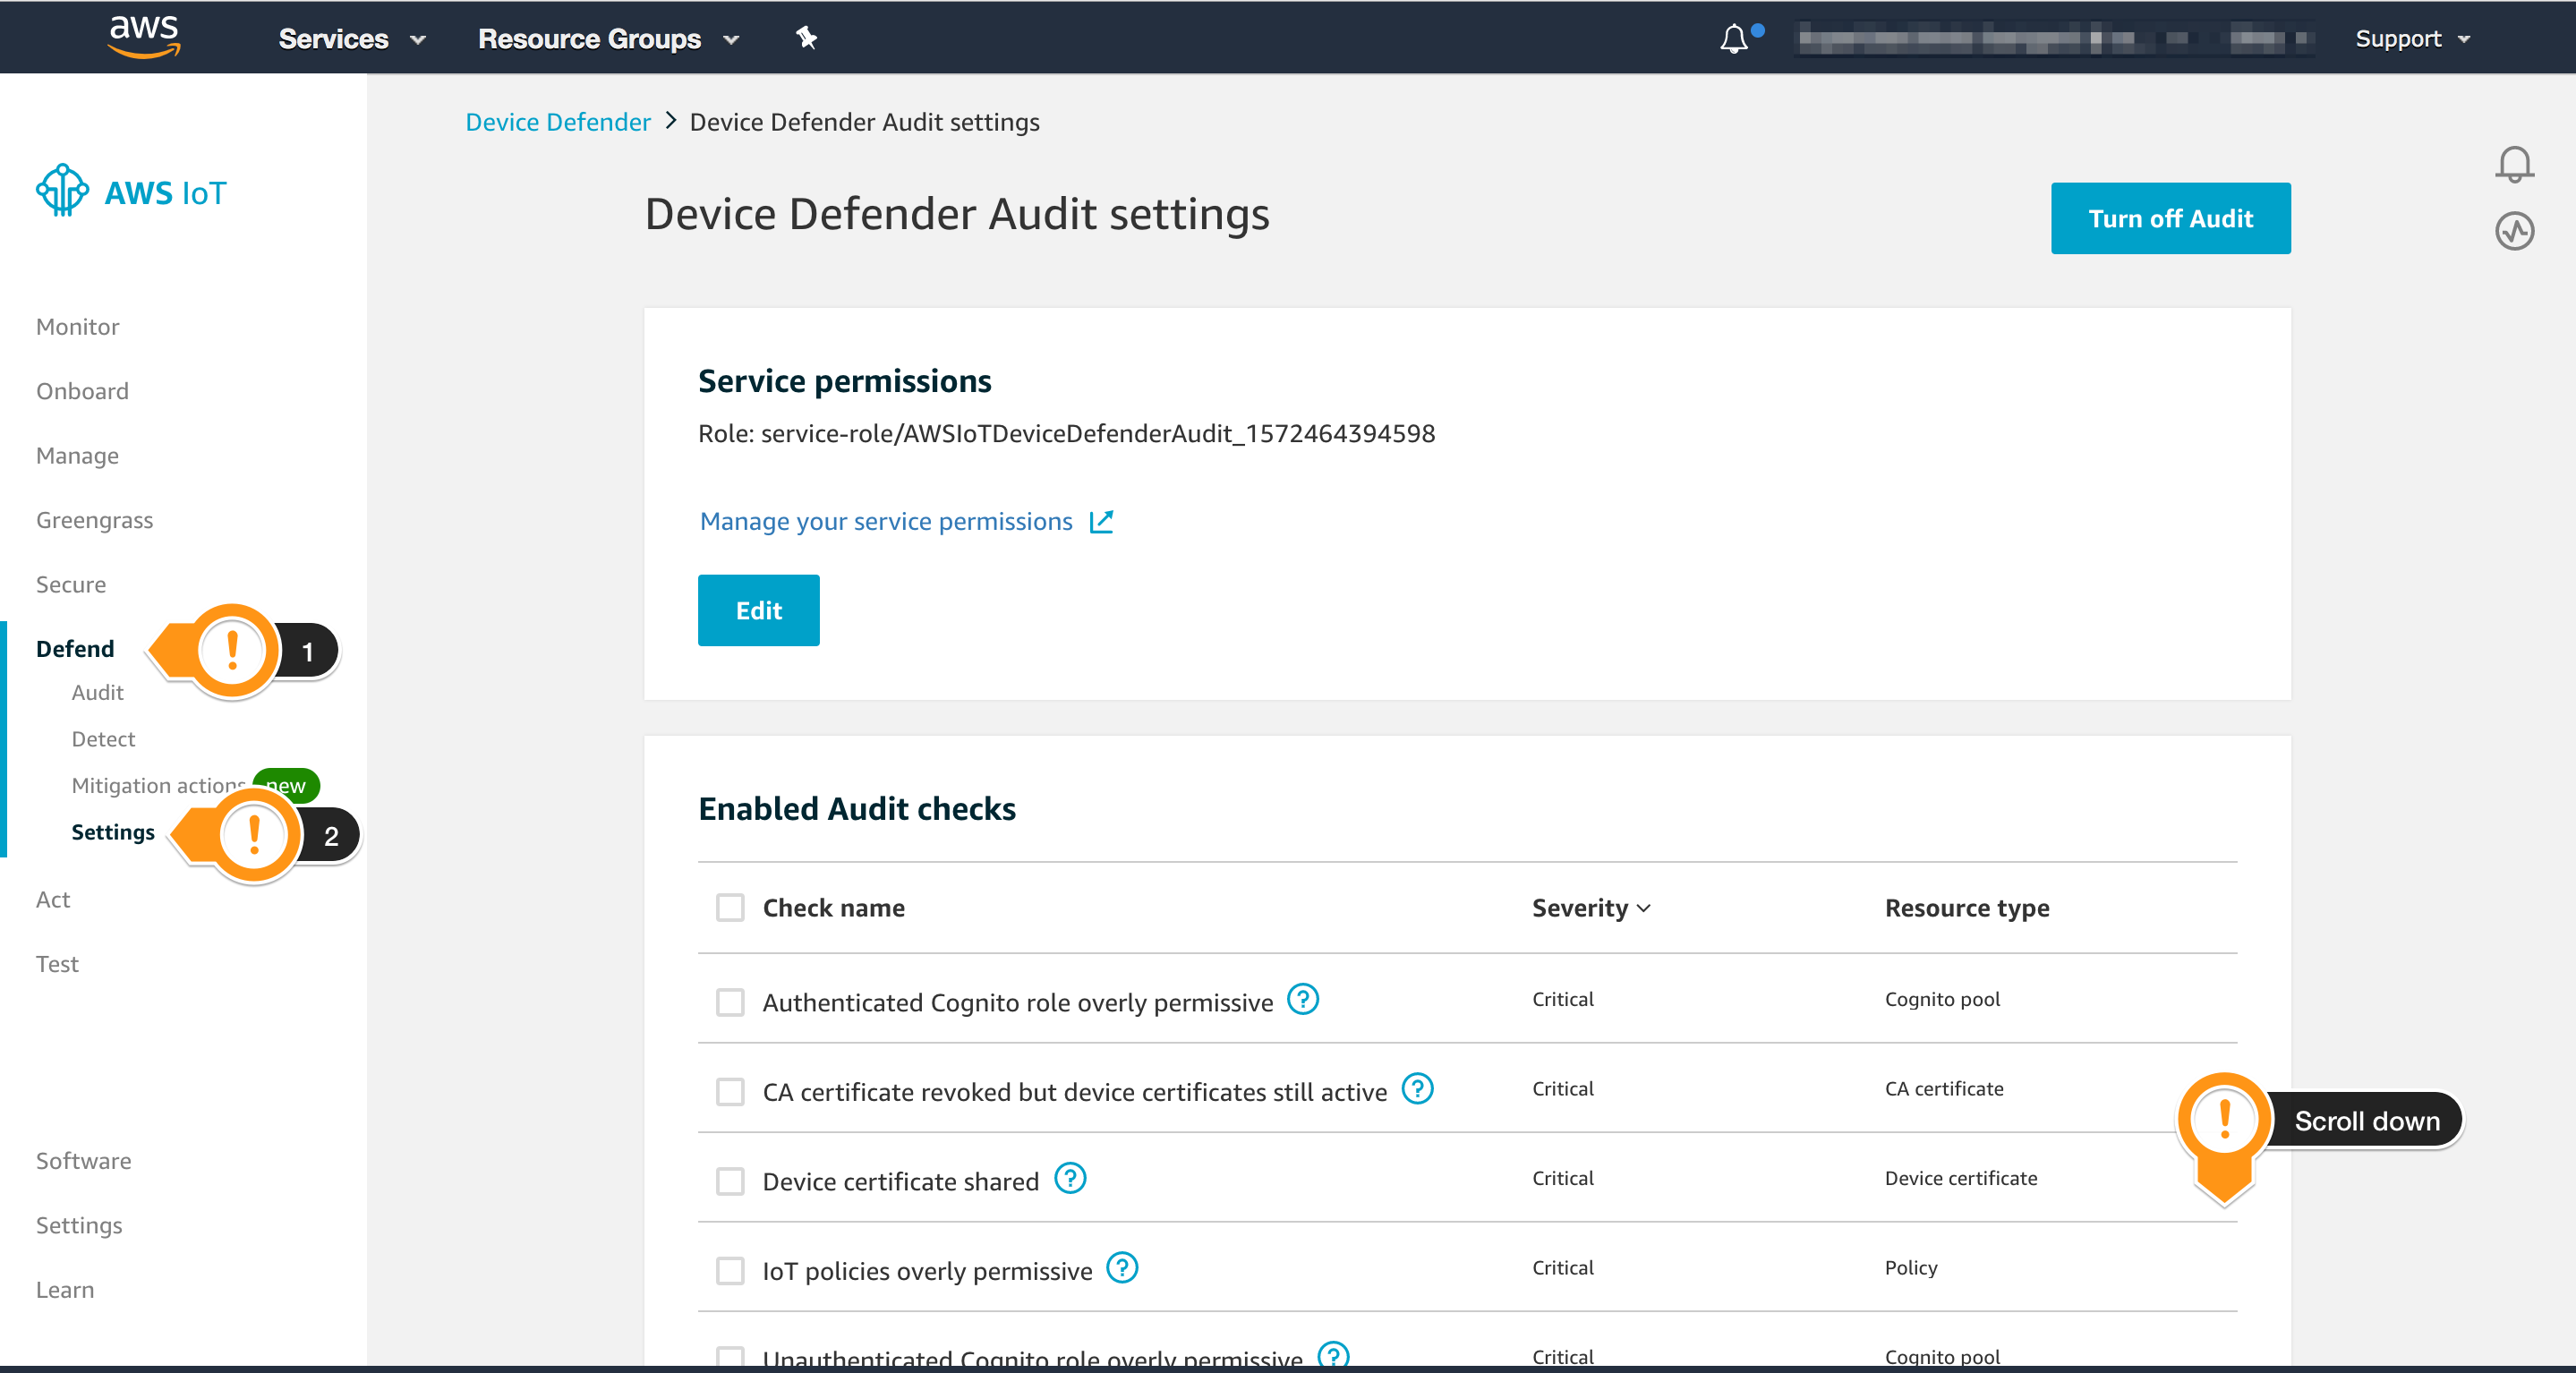The height and width of the screenshot is (1373, 2576).
Task: Expand the Resource Groups dropdown
Action: point(608,39)
